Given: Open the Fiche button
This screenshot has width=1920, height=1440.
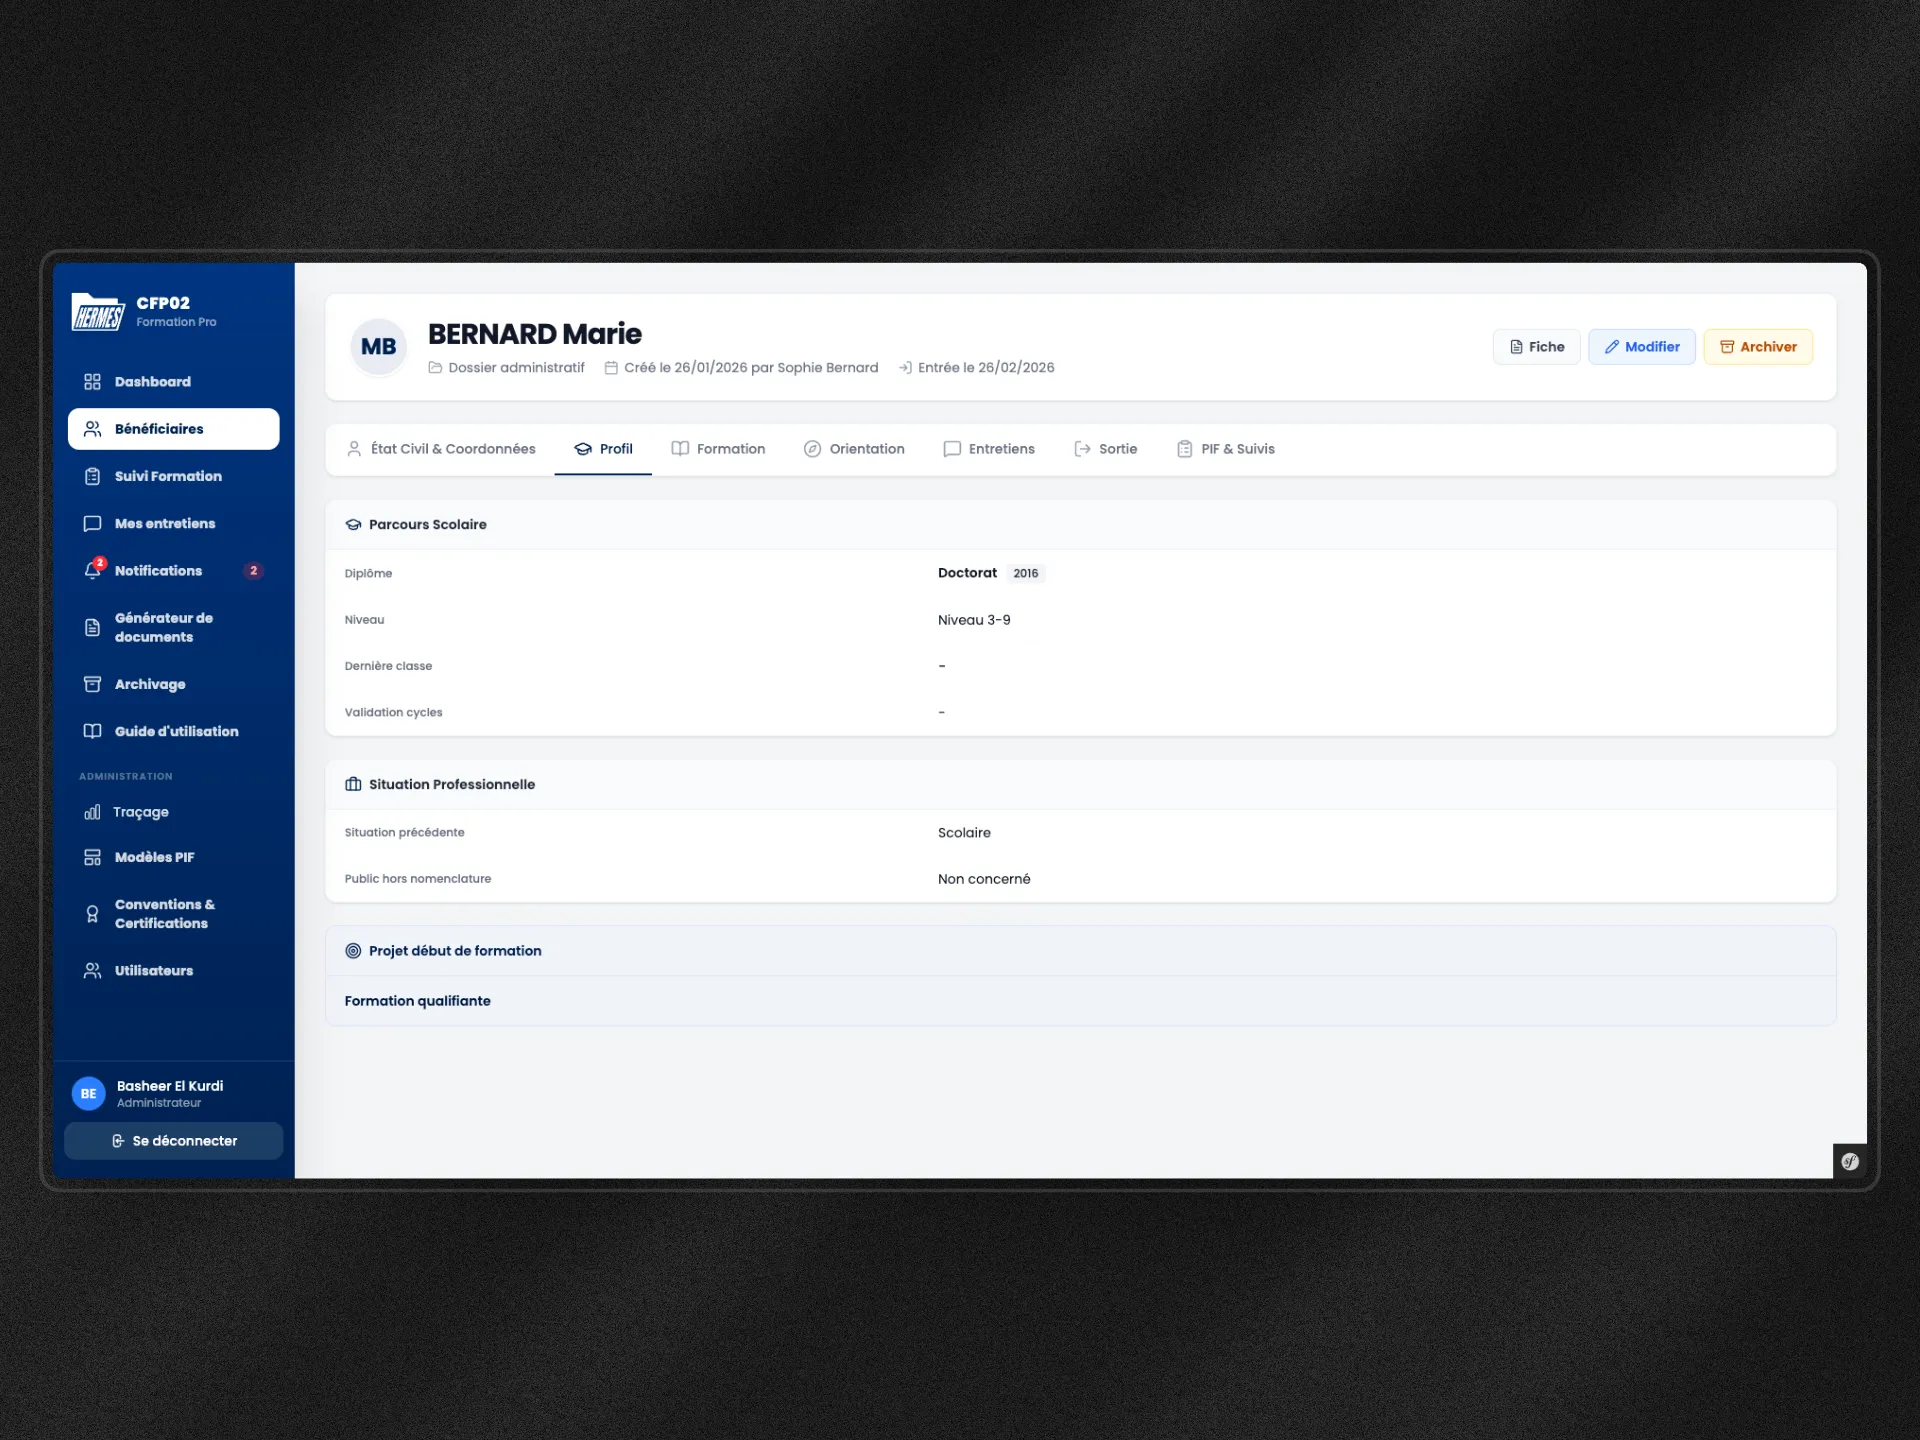Looking at the screenshot, I should tap(1537, 347).
